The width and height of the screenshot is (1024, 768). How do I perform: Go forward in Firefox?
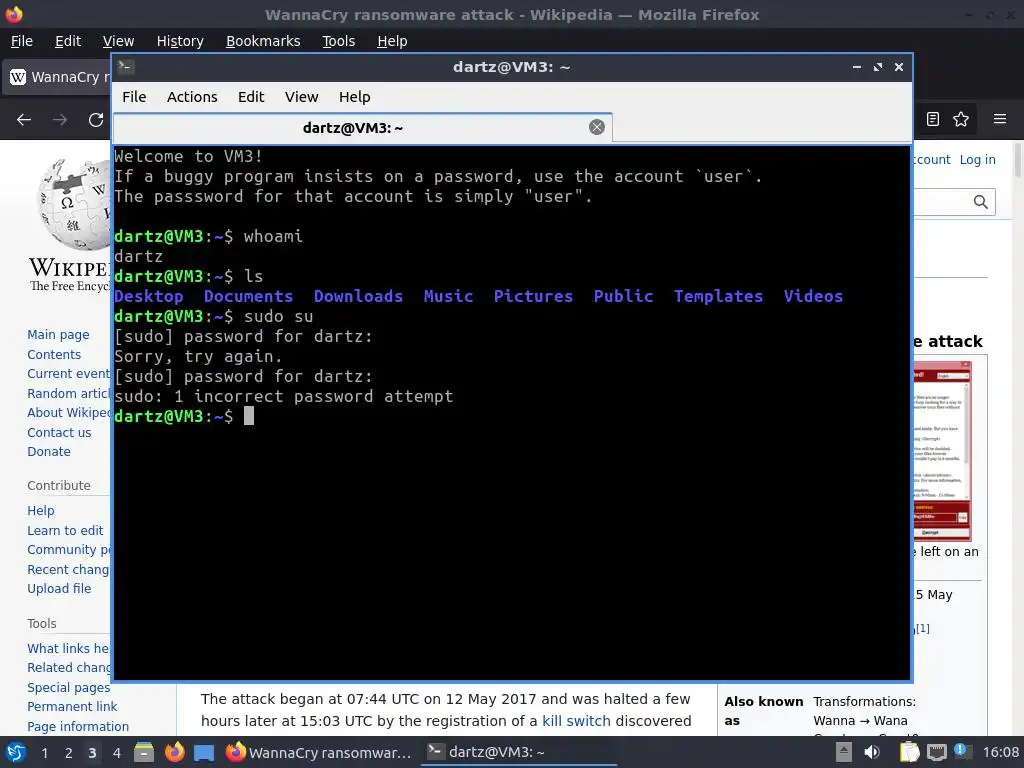(x=60, y=120)
